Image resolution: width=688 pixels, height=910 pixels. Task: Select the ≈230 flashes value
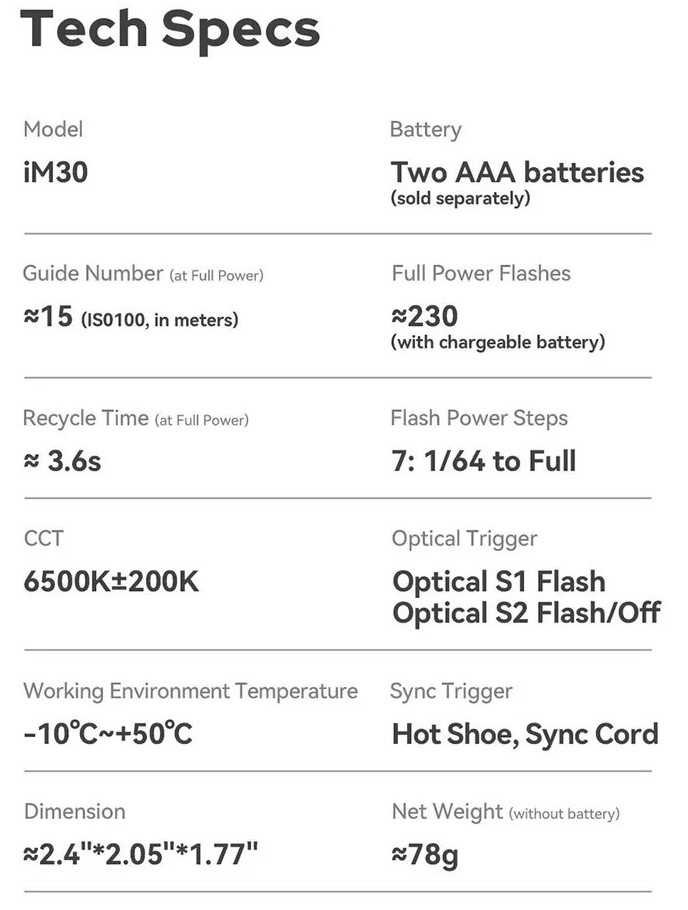pyautogui.click(x=425, y=316)
